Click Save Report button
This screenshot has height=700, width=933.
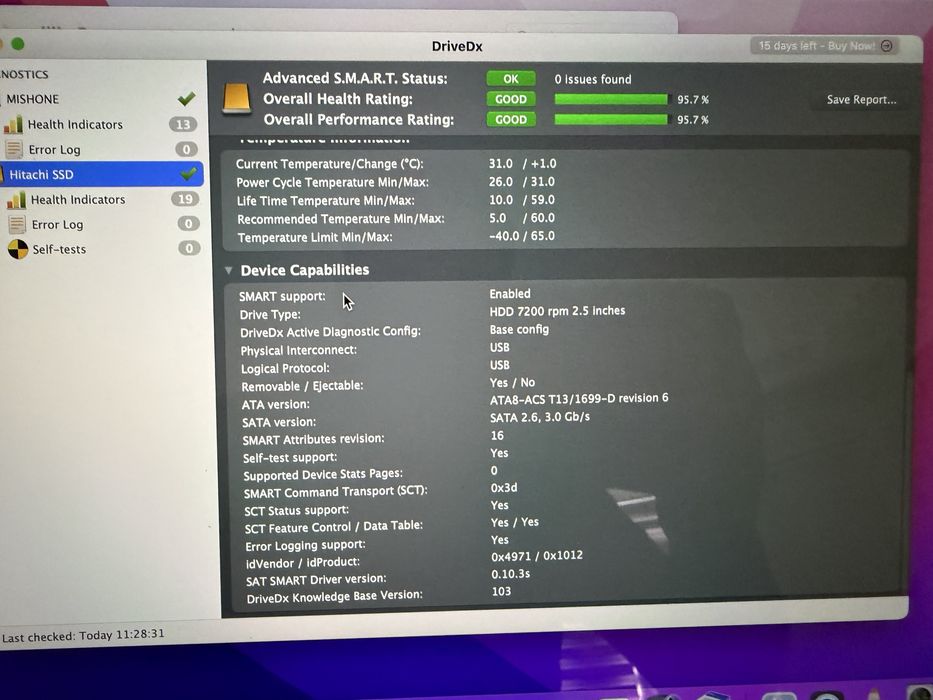pyautogui.click(x=861, y=100)
